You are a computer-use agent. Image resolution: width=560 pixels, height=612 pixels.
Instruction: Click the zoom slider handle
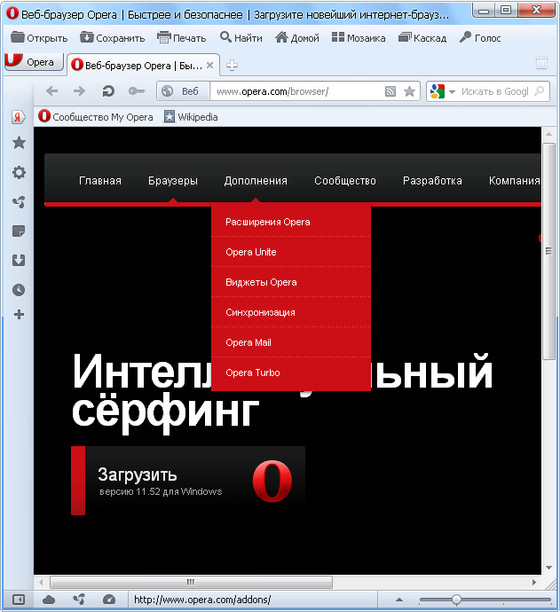[456, 599]
